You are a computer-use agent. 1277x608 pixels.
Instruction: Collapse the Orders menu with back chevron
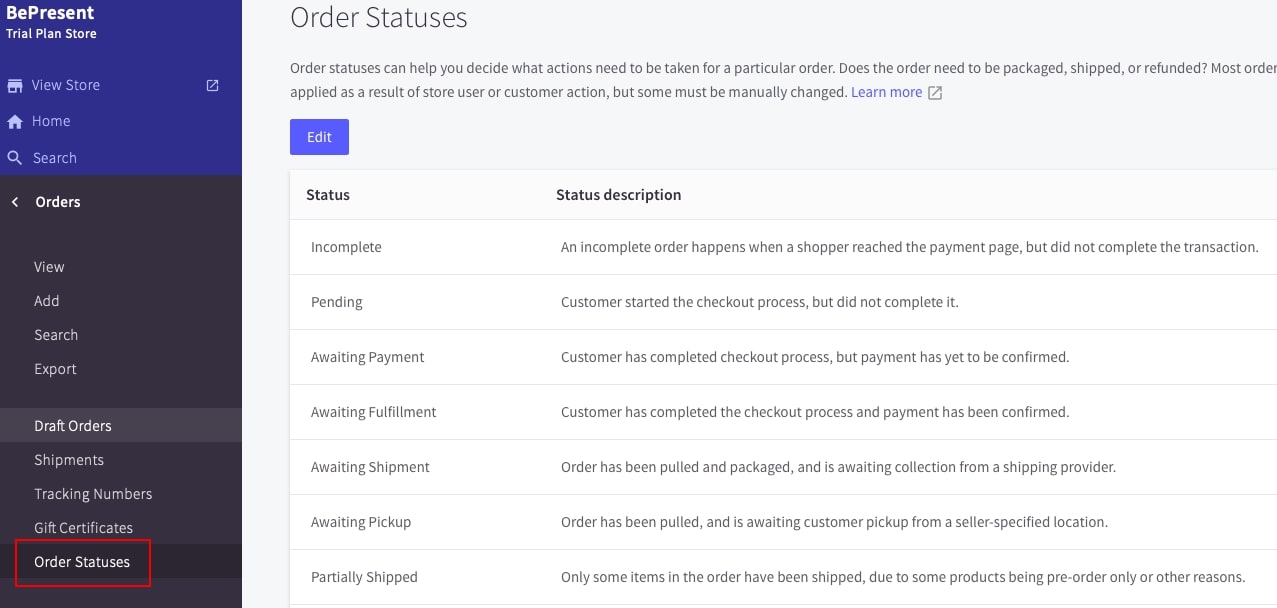tap(15, 202)
